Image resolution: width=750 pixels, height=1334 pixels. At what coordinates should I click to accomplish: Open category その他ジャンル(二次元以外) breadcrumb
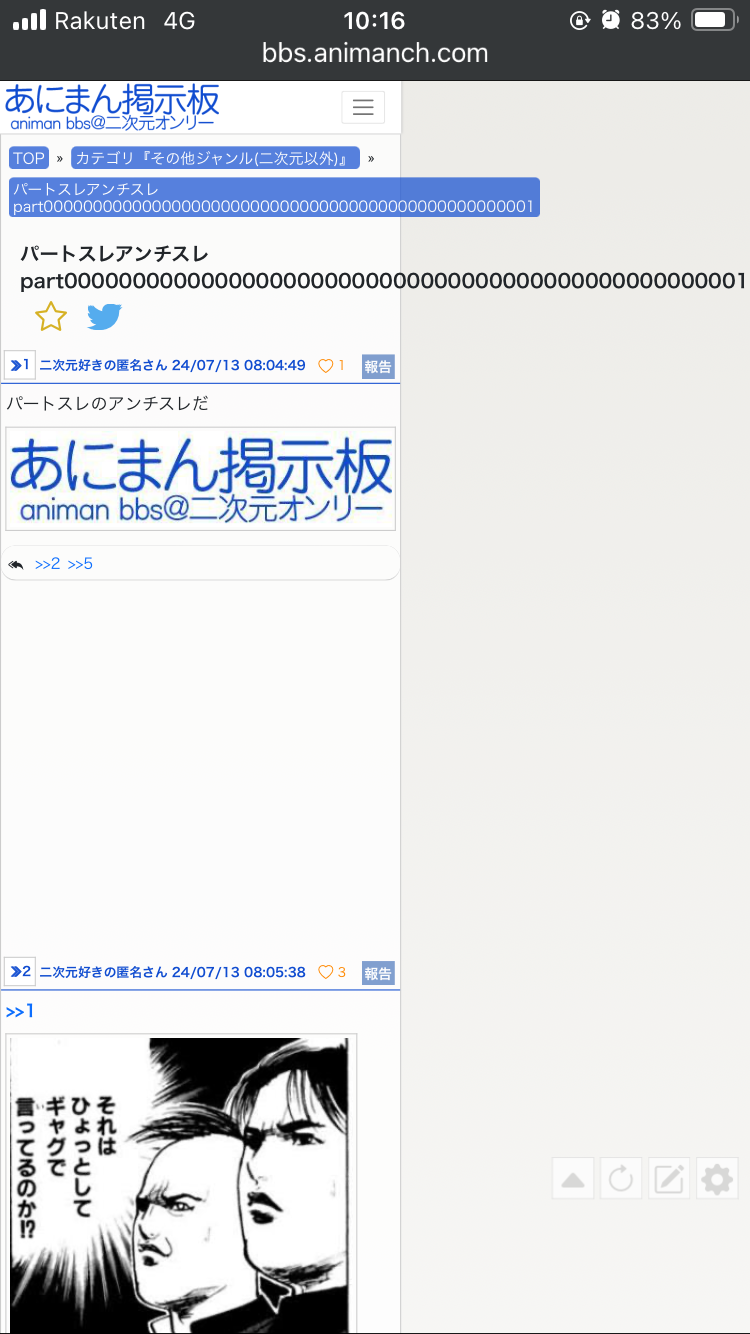(x=216, y=158)
